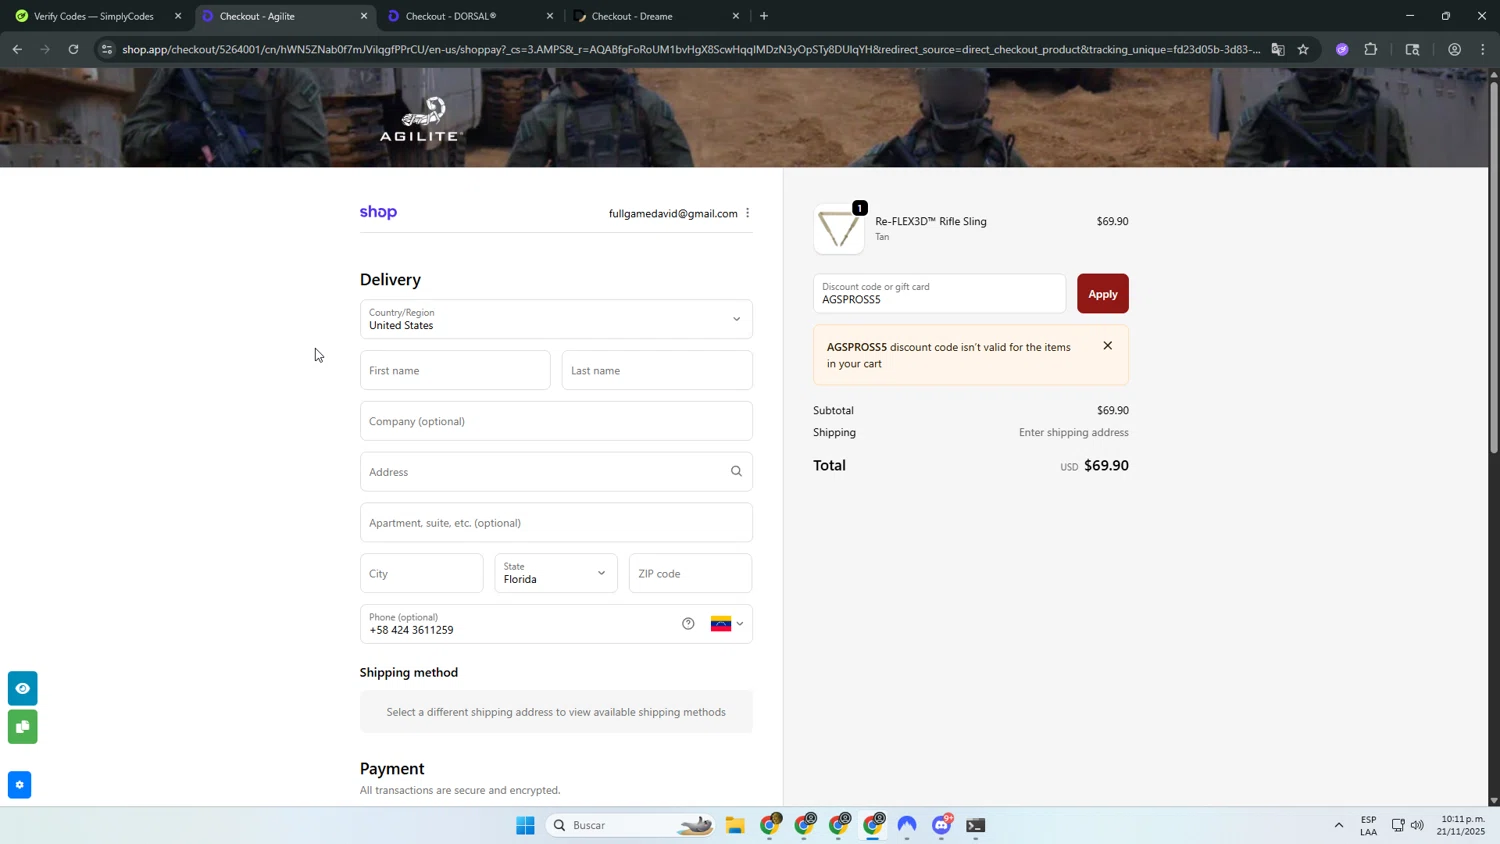Image resolution: width=1500 pixels, height=844 pixels.
Task: Click the ZIP code field
Action: click(x=690, y=573)
